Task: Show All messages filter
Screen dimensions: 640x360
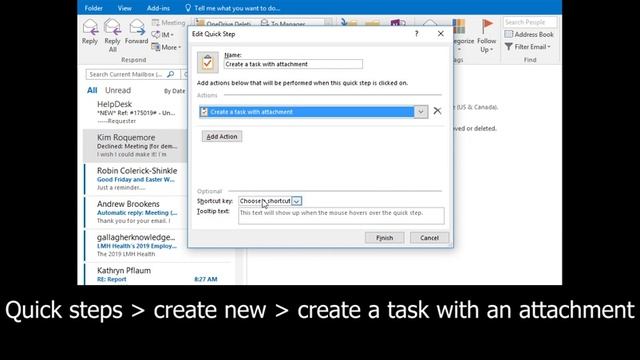Action: click(x=92, y=90)
